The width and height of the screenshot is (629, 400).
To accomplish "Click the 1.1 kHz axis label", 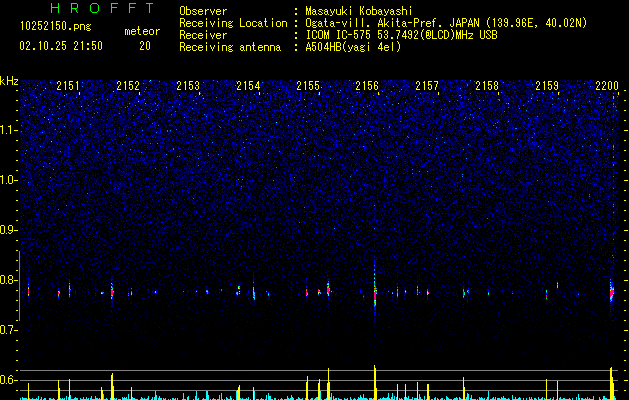I will pyautogui.click(x=8, y=130).
